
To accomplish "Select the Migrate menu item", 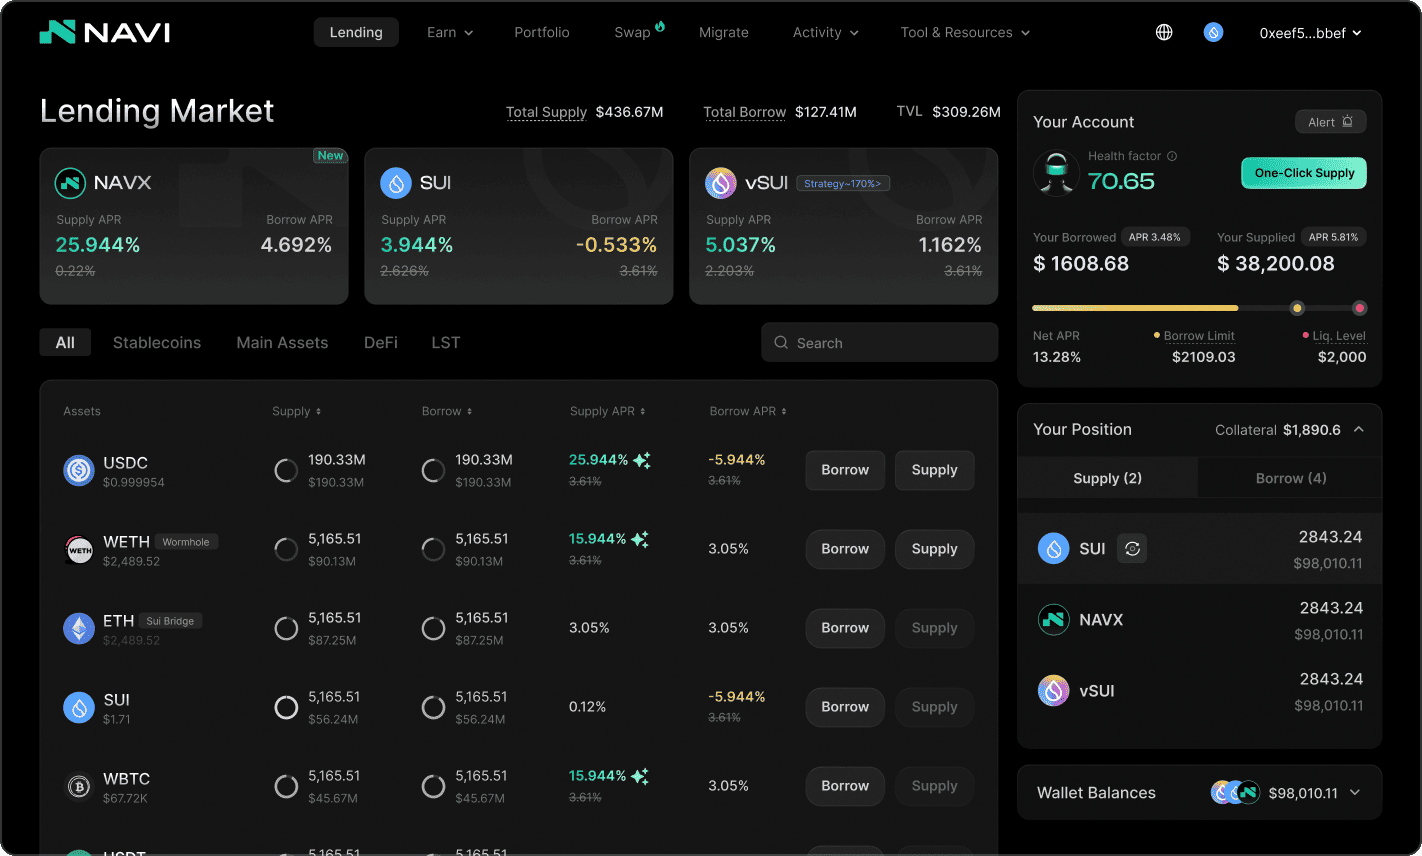I will (723, 31).
